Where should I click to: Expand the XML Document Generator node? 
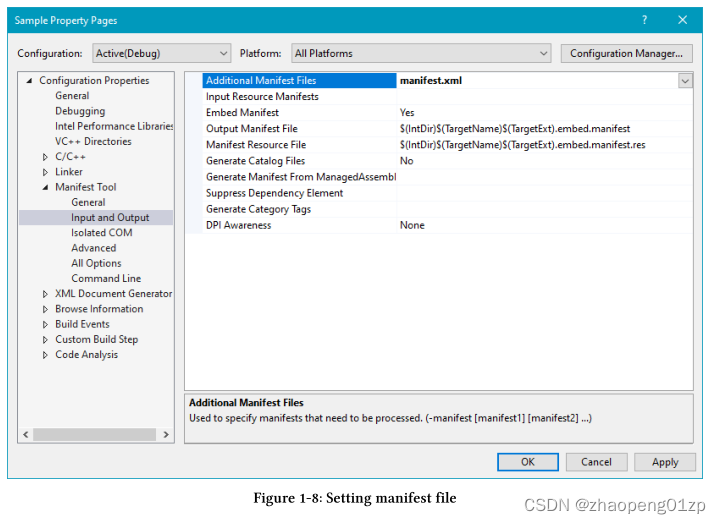pyautogui.click(x=45, y=294)
